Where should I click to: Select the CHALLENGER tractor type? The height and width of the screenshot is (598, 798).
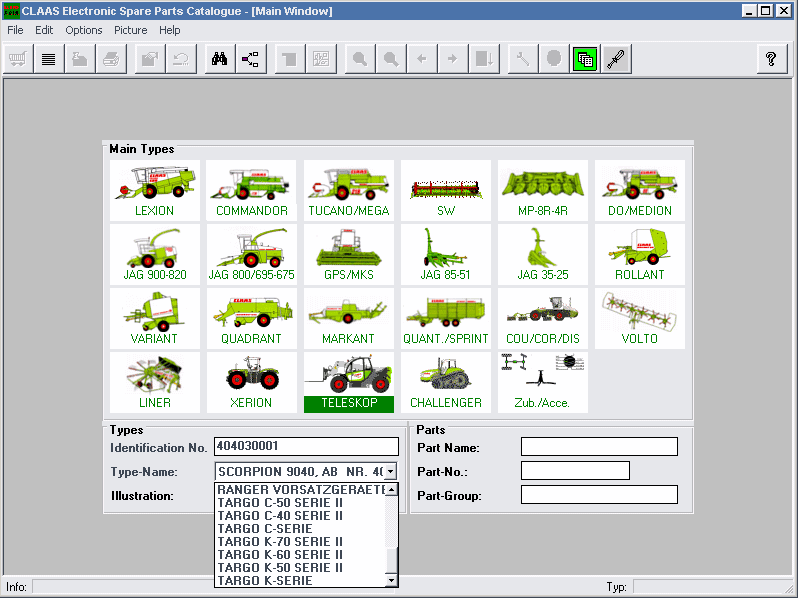pyautogui.click(x=446, y=383)
